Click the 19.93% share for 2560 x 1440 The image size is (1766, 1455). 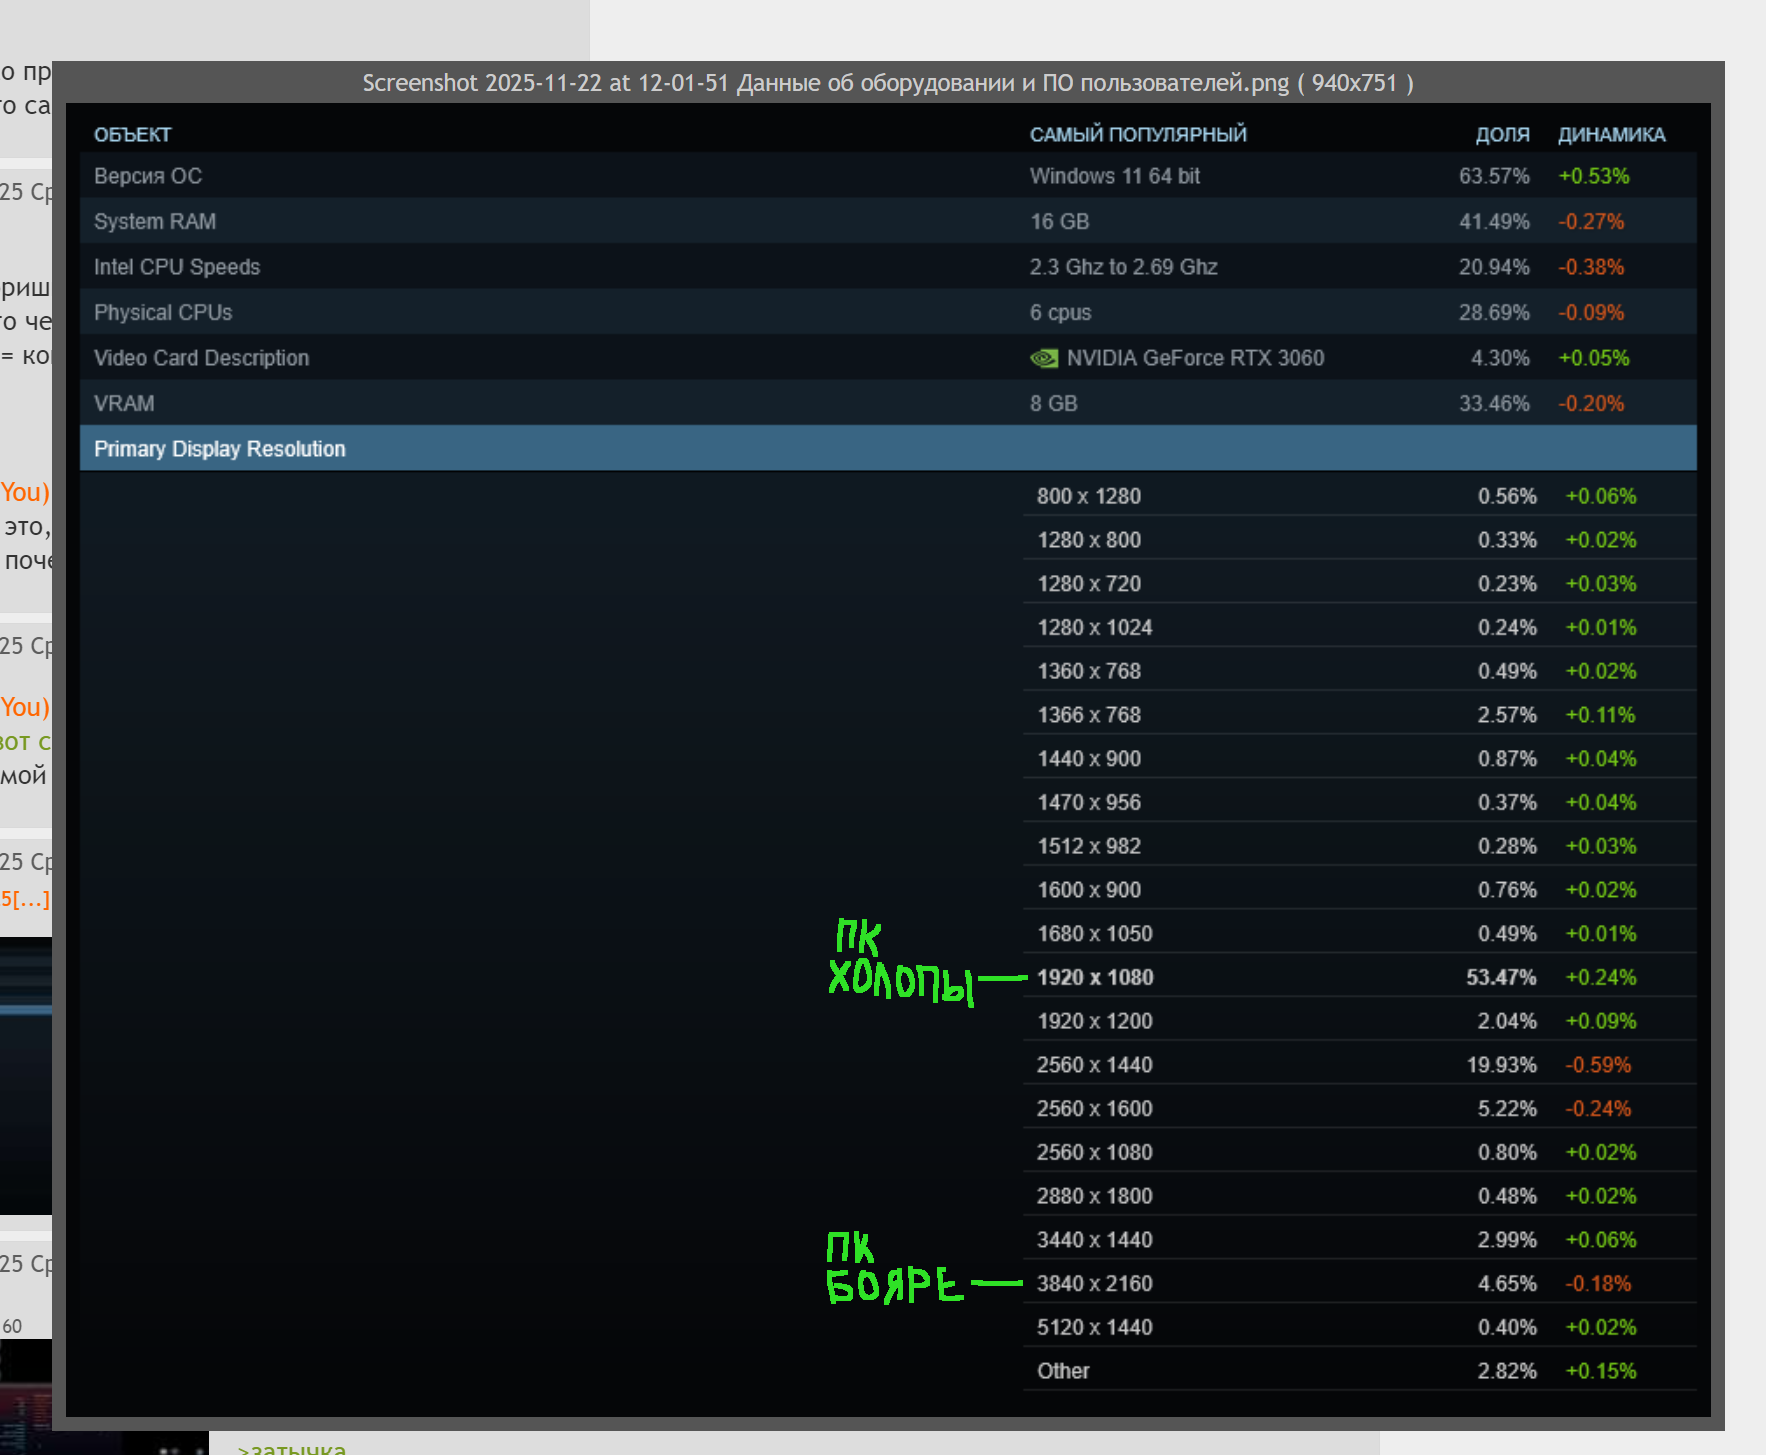coord(1501,1065)
